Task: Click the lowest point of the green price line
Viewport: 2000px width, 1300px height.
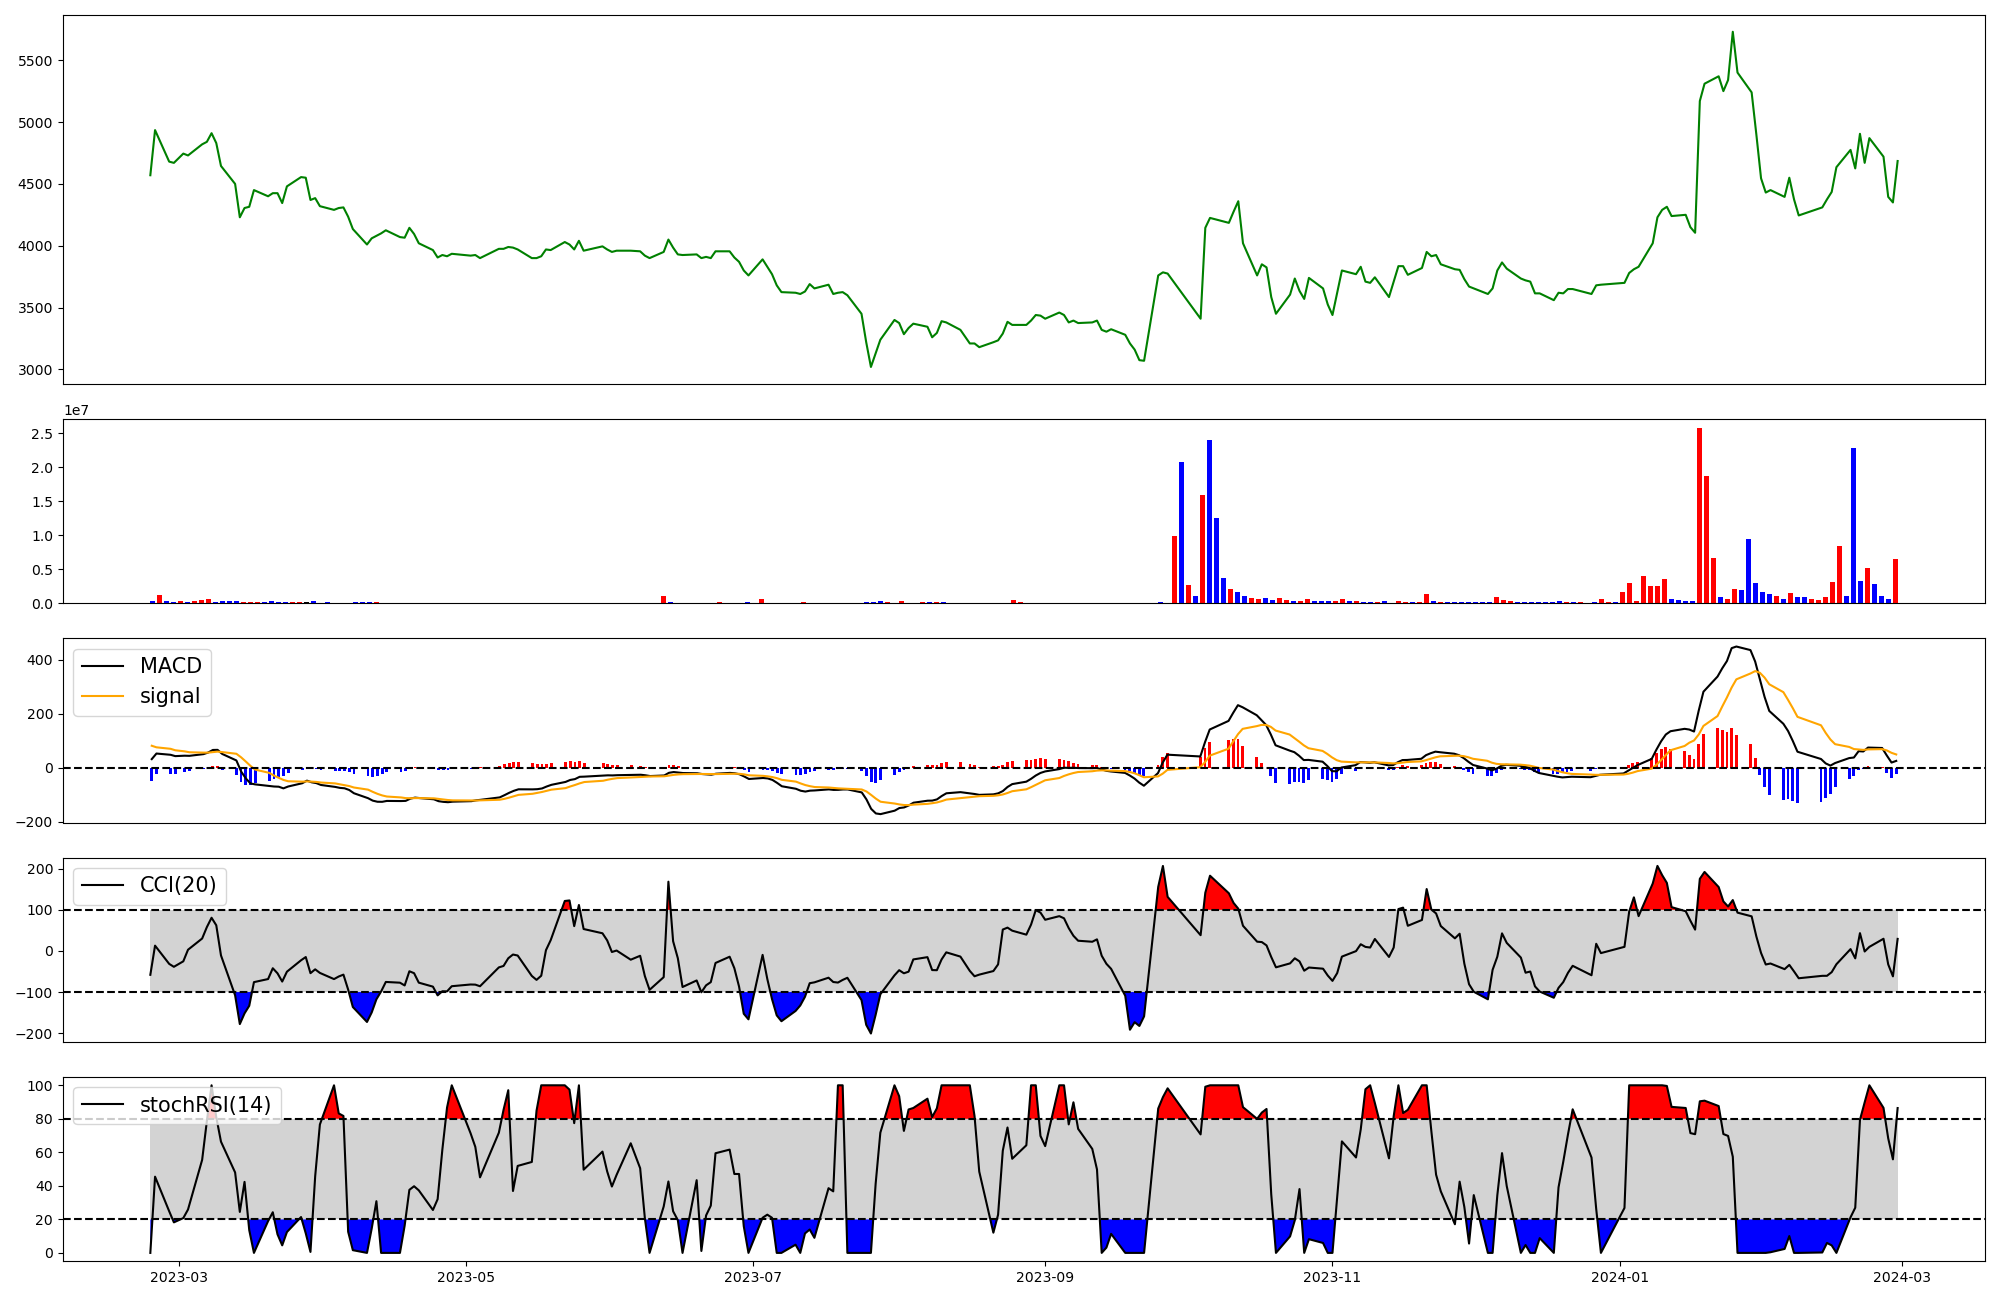Action: (870, 366)
